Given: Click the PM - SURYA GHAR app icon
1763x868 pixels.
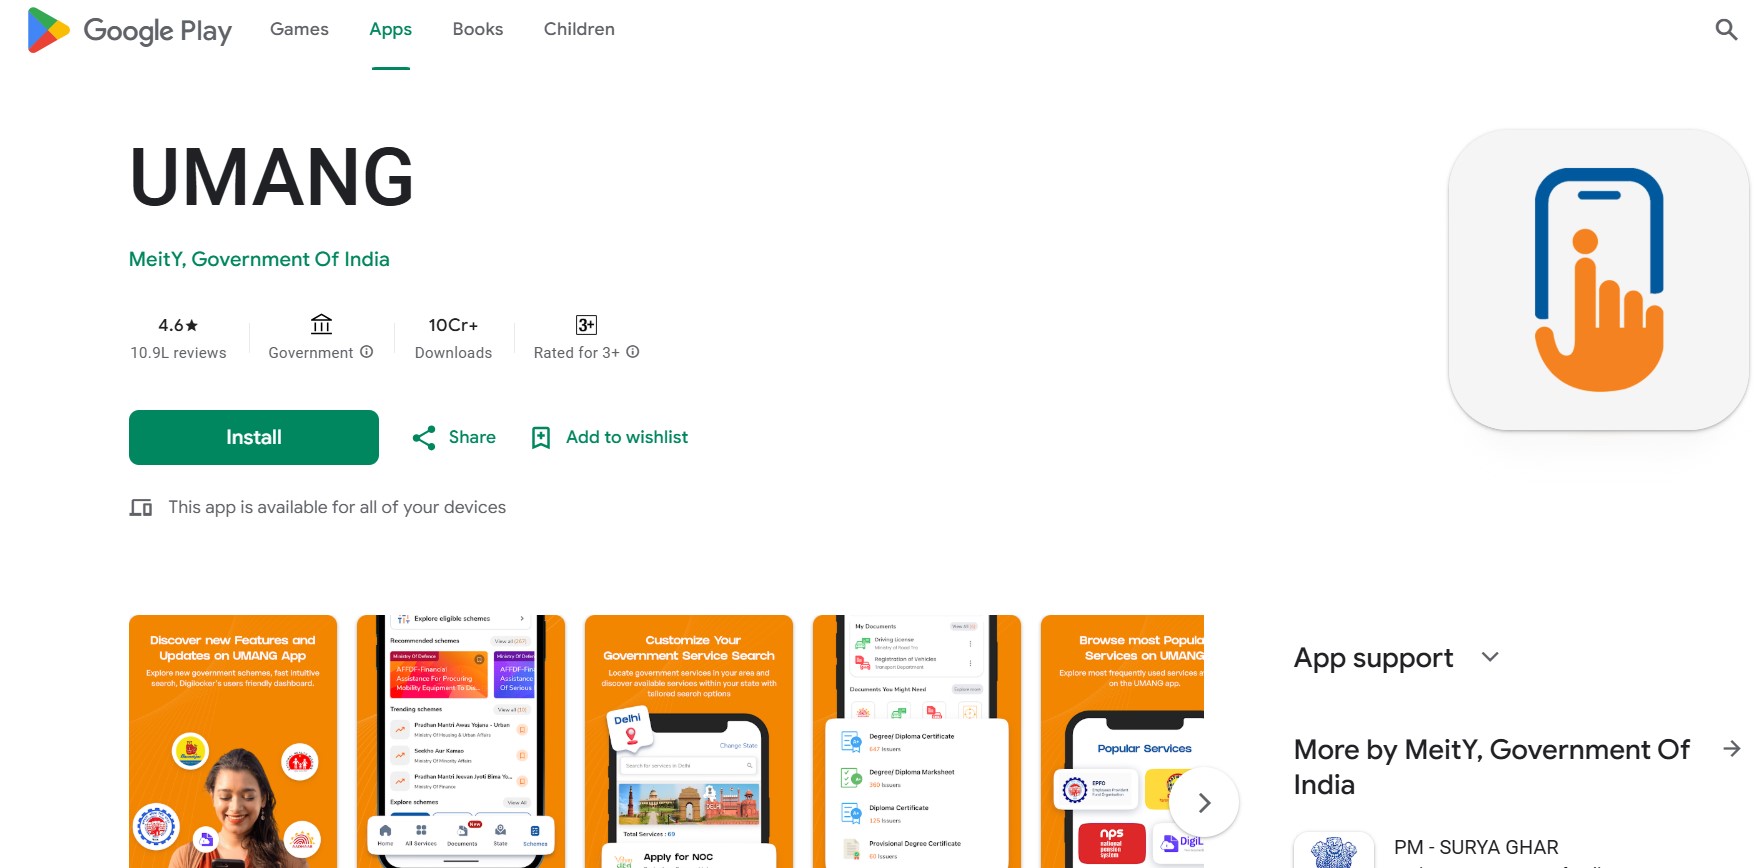Looking at the screenshot, I should [x=1334, y=850].
